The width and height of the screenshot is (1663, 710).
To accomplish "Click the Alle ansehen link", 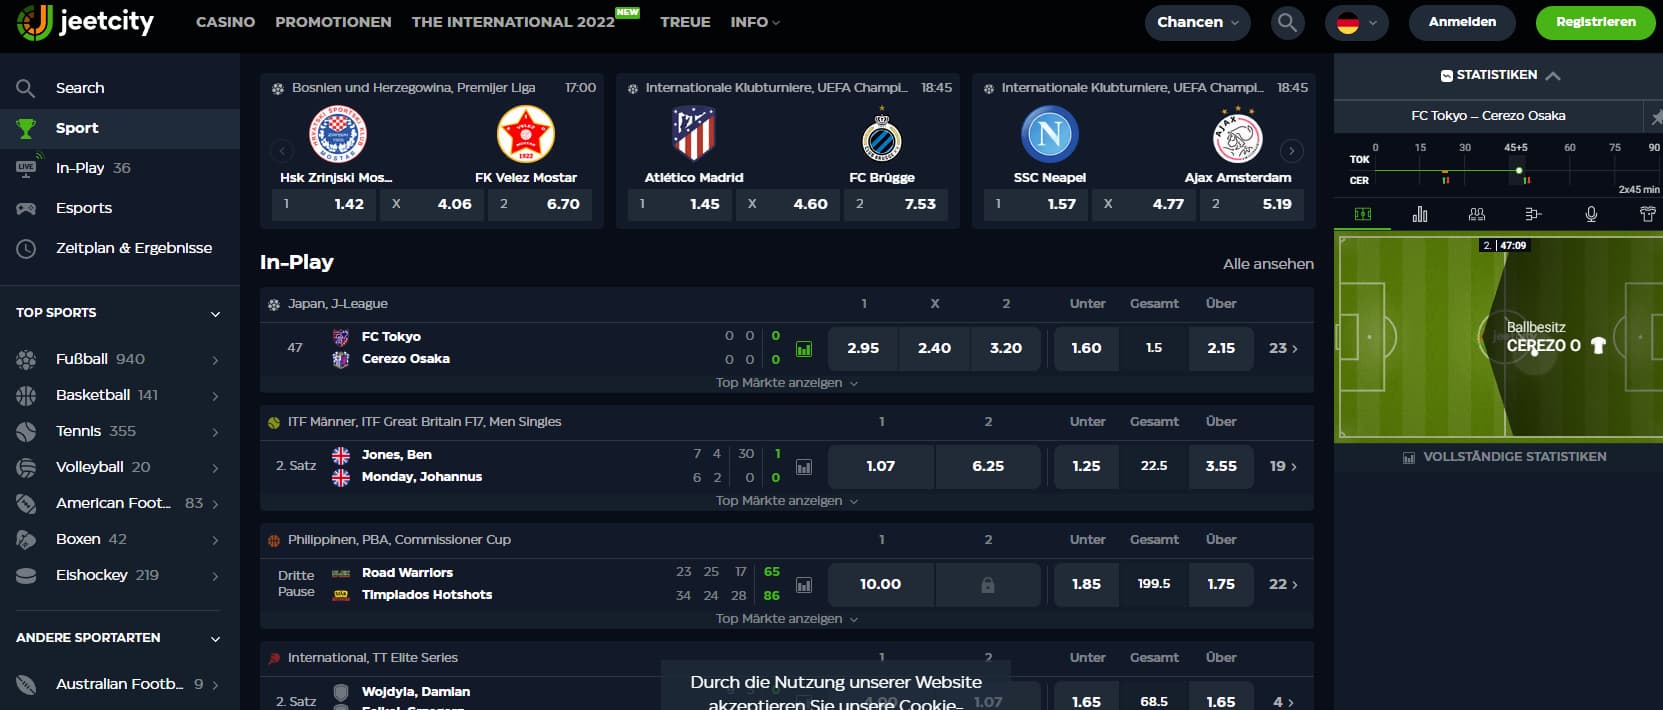I will click(1268, 264).
